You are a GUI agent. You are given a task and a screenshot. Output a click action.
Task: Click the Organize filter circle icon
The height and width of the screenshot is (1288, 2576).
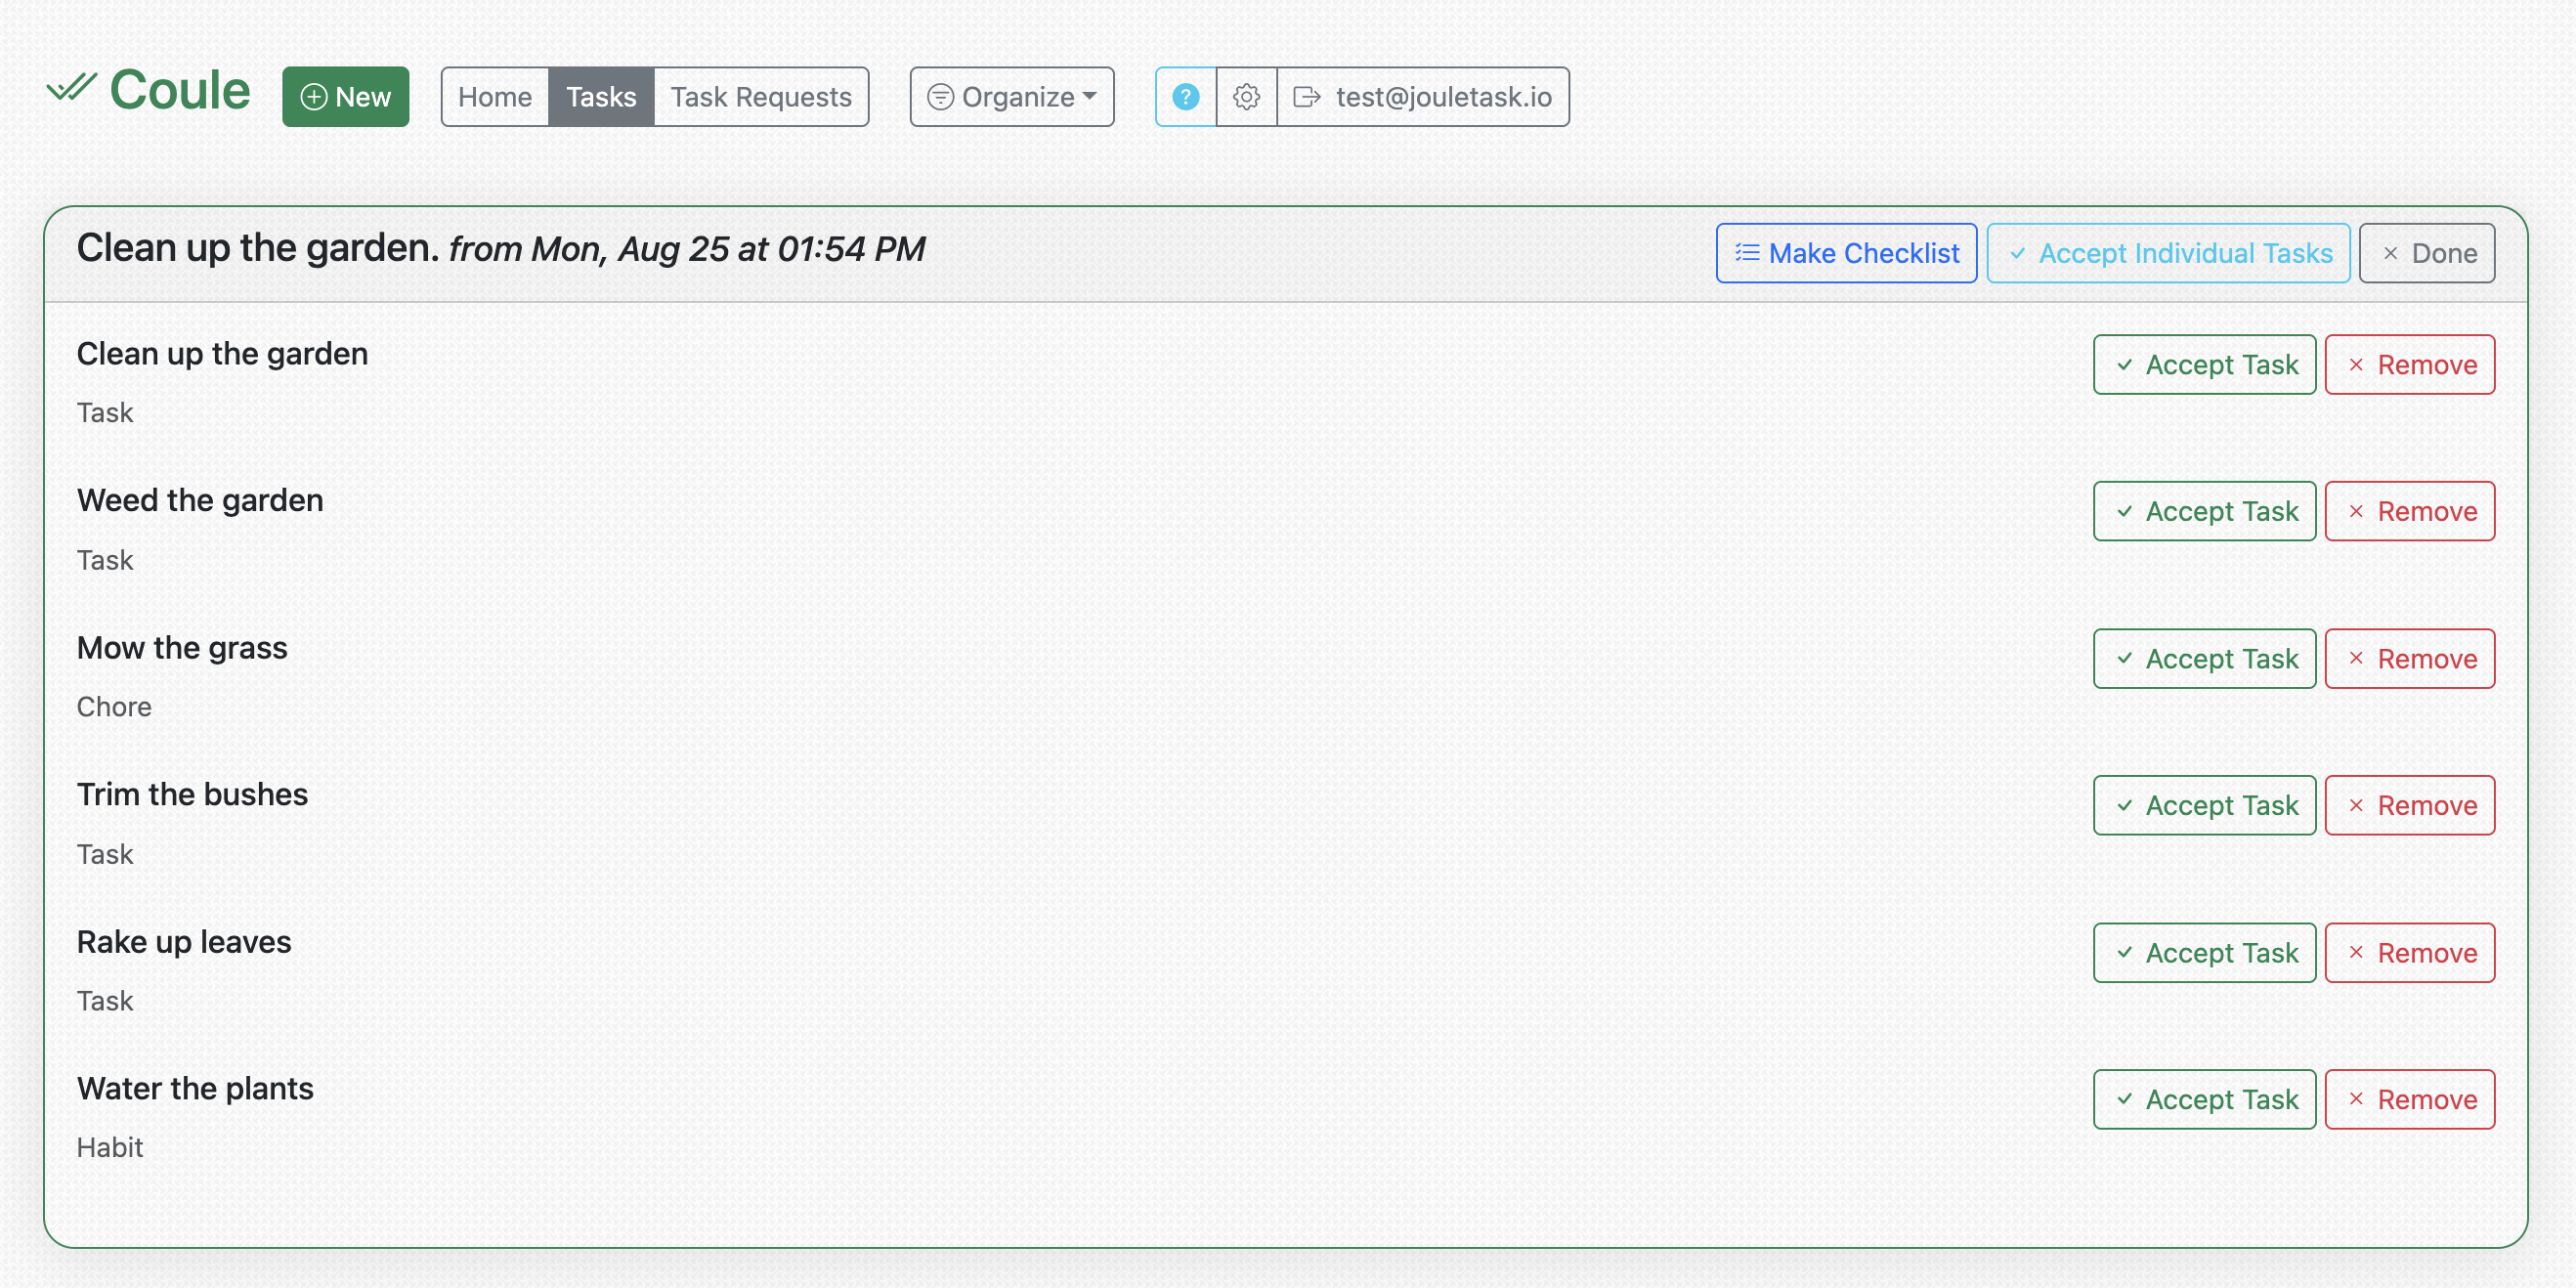(940, 97)
